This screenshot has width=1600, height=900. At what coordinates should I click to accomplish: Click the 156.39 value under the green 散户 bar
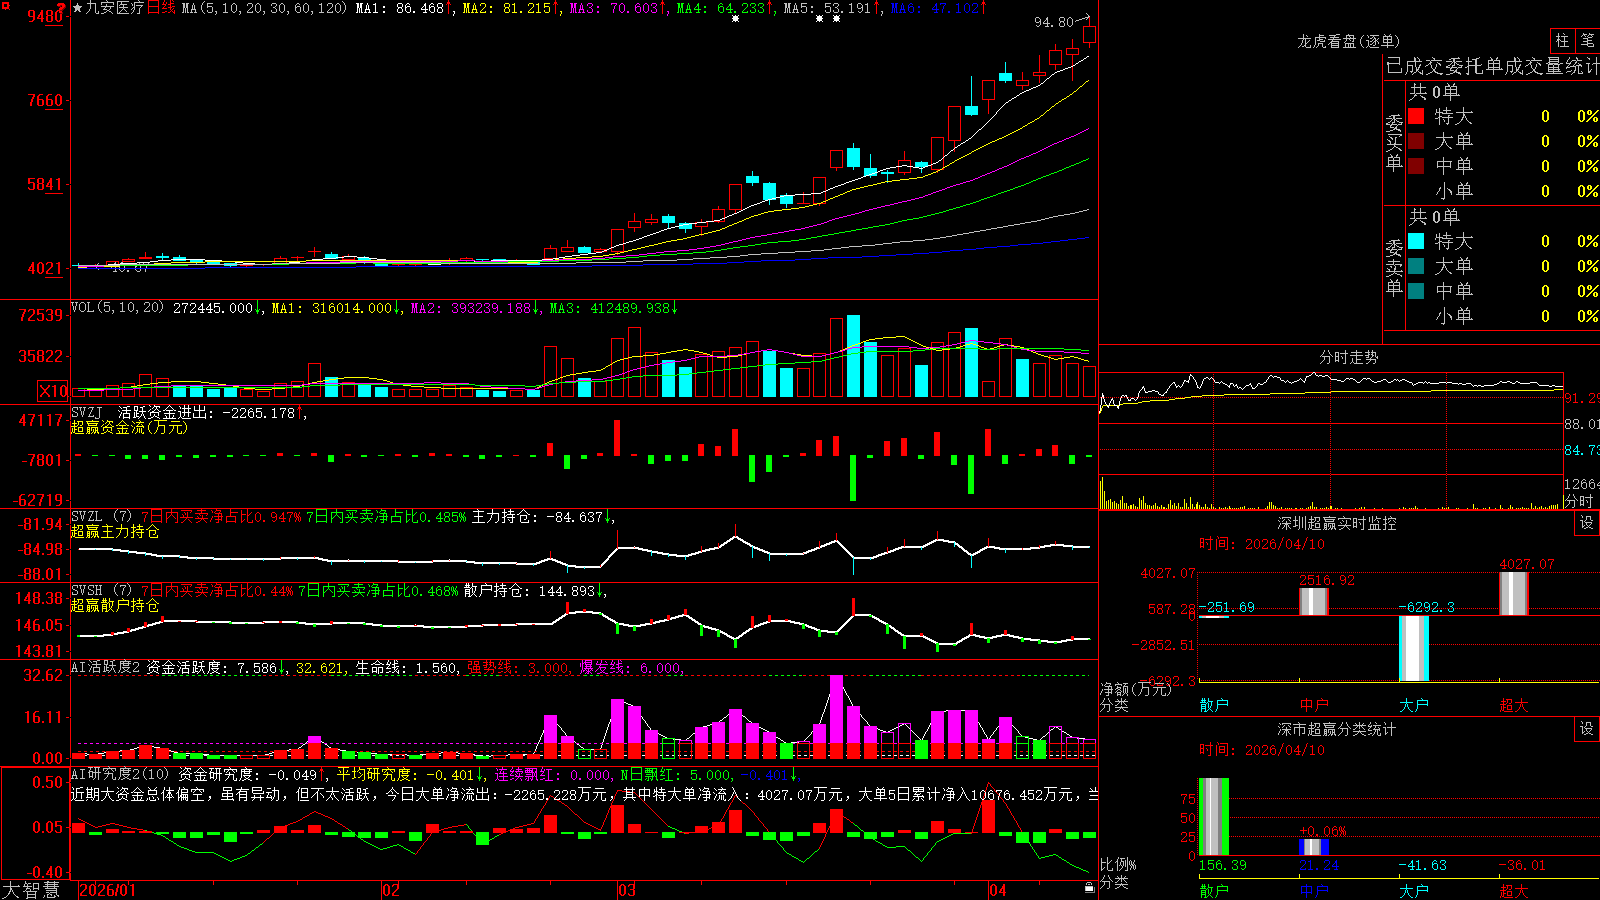click(x=1222, y=865)
